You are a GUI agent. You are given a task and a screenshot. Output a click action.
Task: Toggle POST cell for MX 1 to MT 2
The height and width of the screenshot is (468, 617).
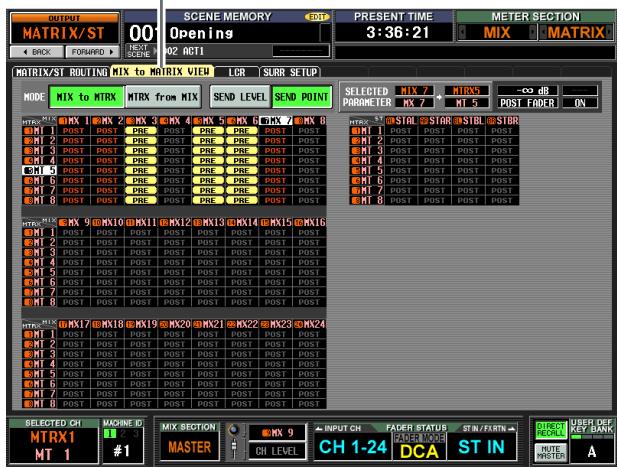(x=74, y=141)
